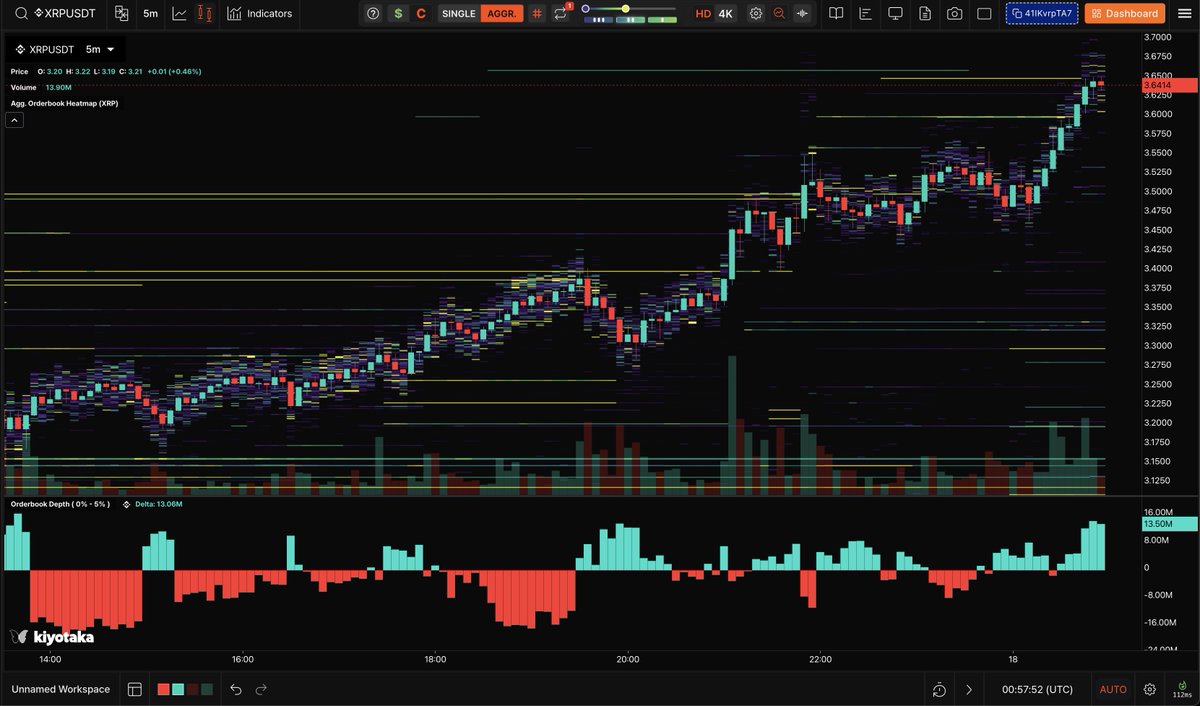
Task: Open the layout panel icon in bottom bar
Action: point(135,689)
